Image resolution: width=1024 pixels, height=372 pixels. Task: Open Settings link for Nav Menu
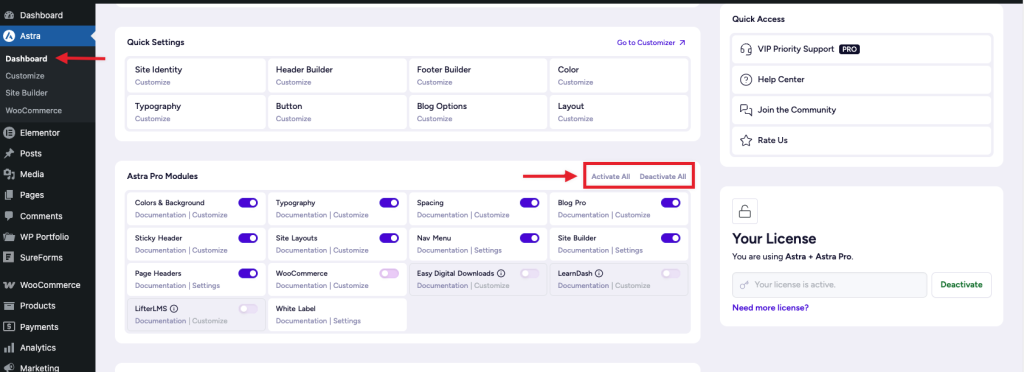[x=488, y=250]
